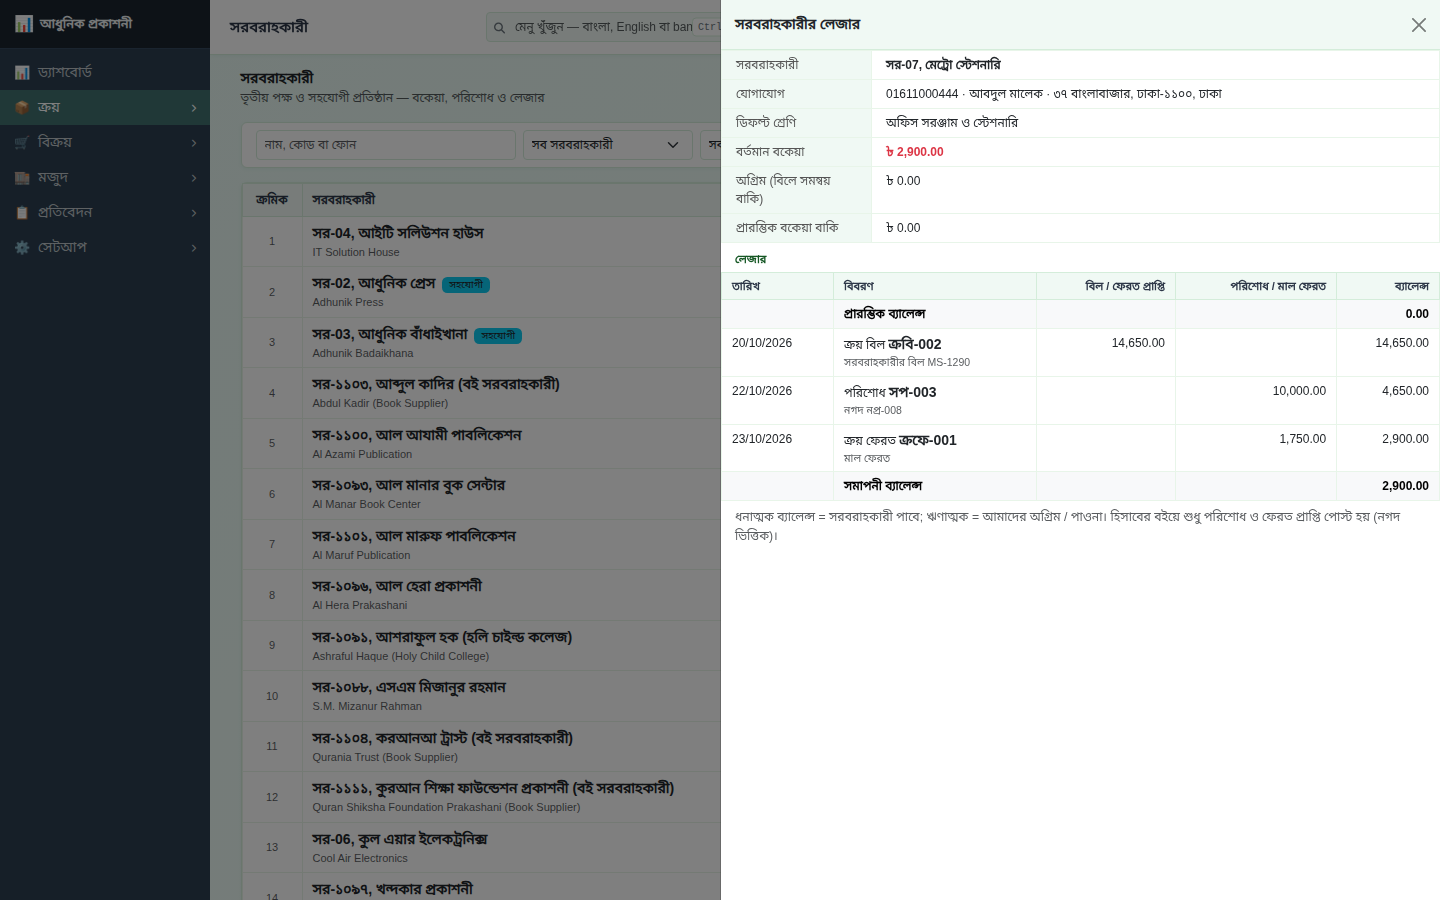Viewport: 1440px width, 900px height.
Task: Click the প্রতিবেদন clipboard icon
Action: pos(22,213)
